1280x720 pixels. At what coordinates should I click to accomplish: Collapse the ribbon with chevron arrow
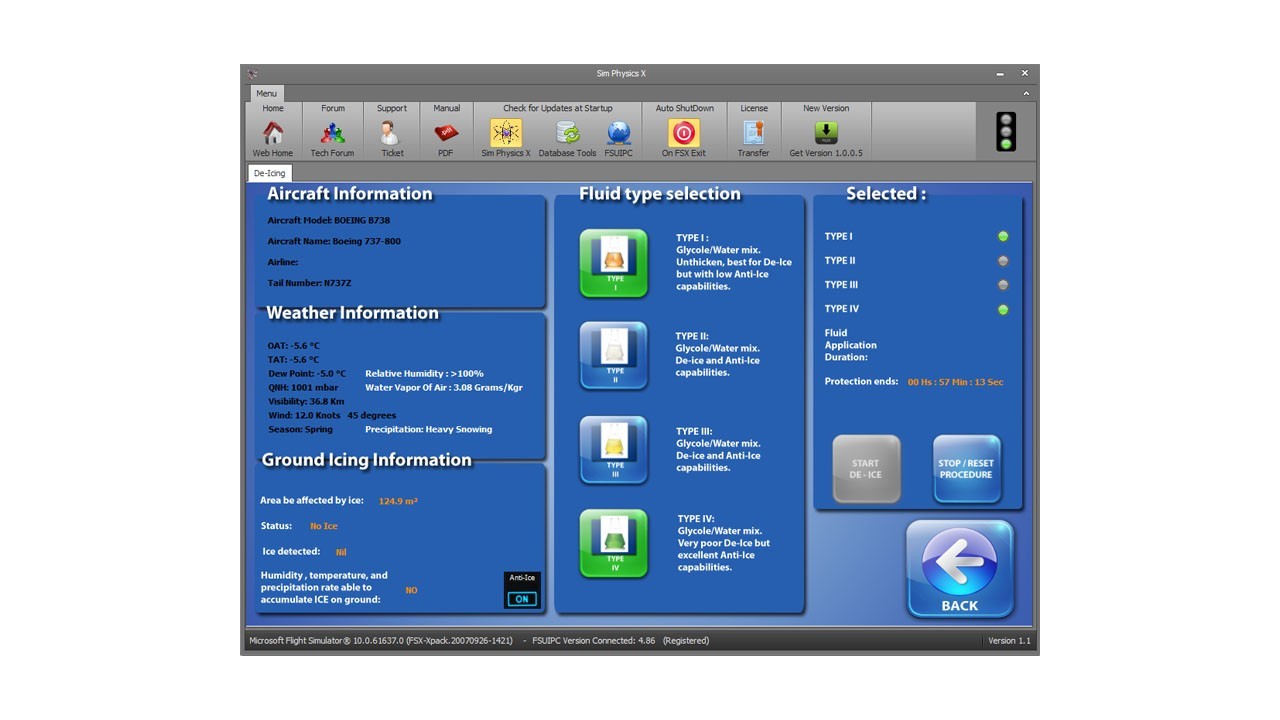(x=1025, y=93)
